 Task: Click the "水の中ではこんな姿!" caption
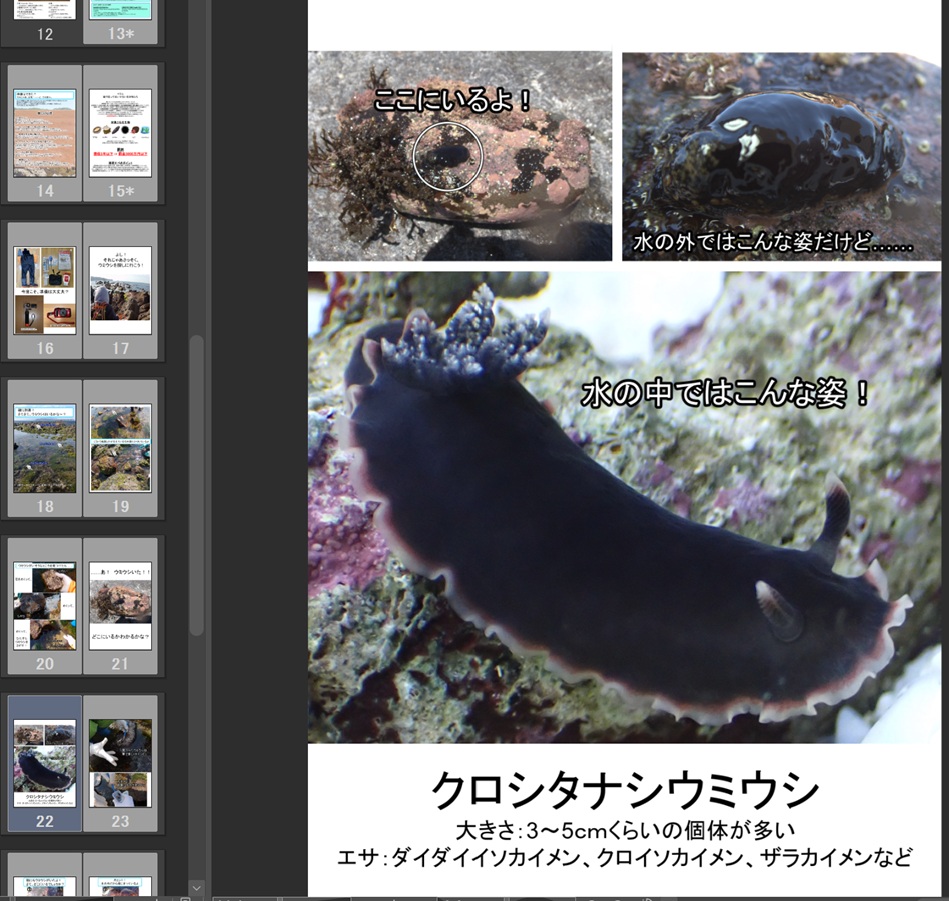[x=725, y=394]
